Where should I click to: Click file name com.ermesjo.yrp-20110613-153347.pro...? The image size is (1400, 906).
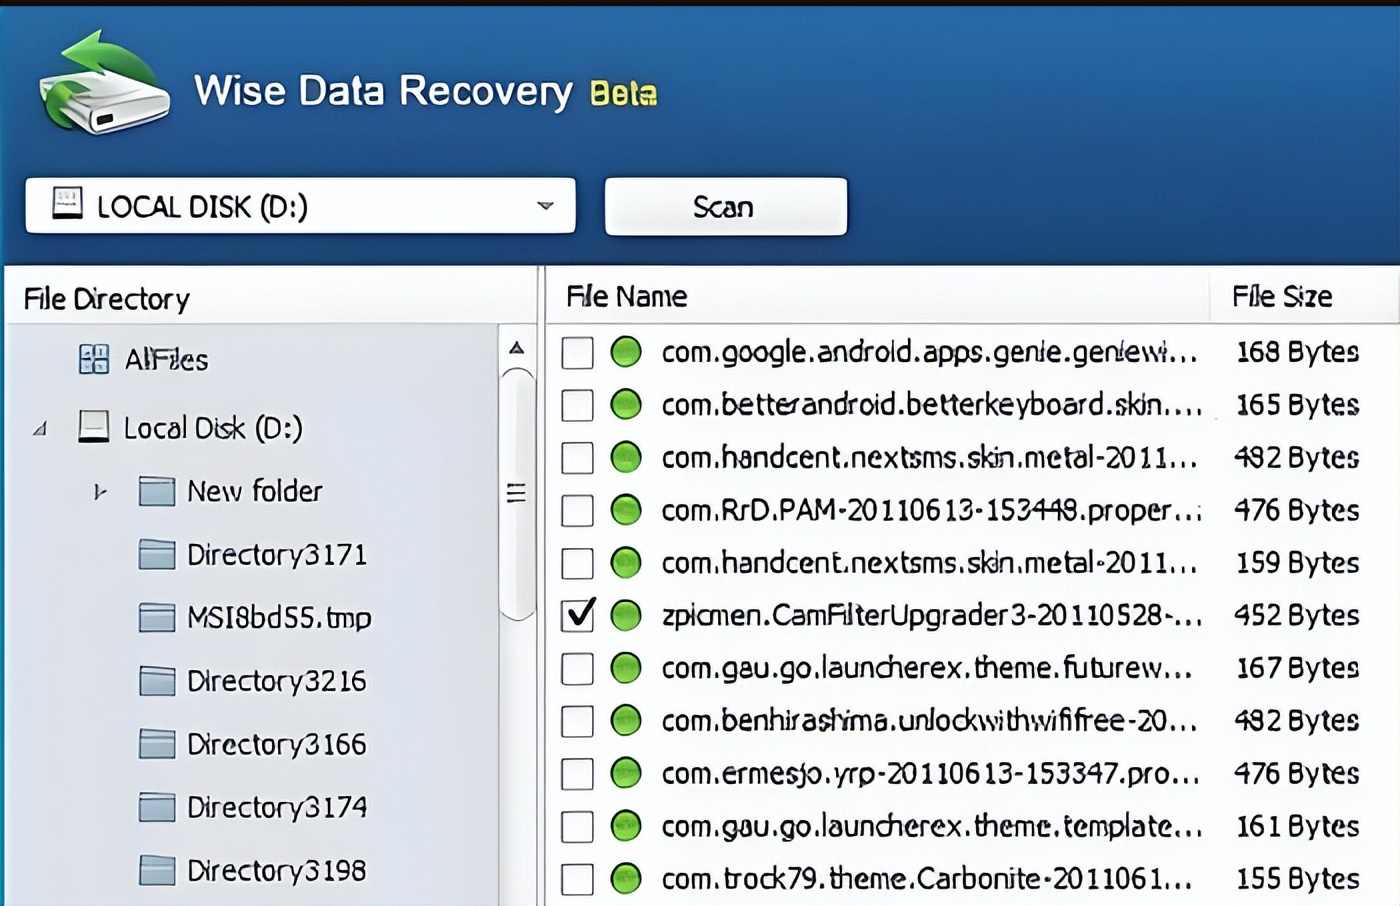(930, 774)
